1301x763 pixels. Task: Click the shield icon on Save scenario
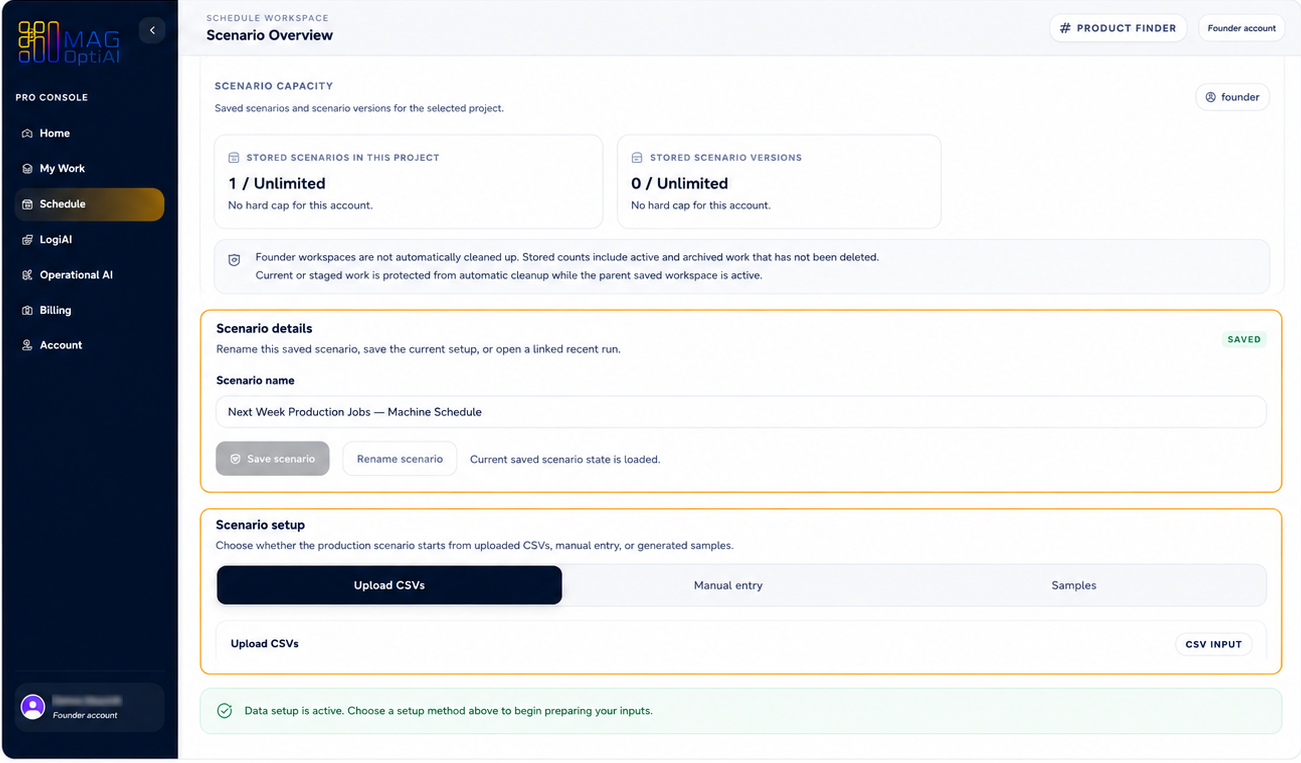tap(236, 459)
